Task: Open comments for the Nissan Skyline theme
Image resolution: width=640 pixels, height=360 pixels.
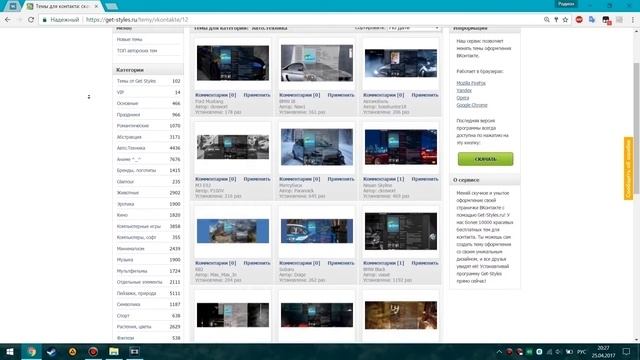Action: [384, 179]
